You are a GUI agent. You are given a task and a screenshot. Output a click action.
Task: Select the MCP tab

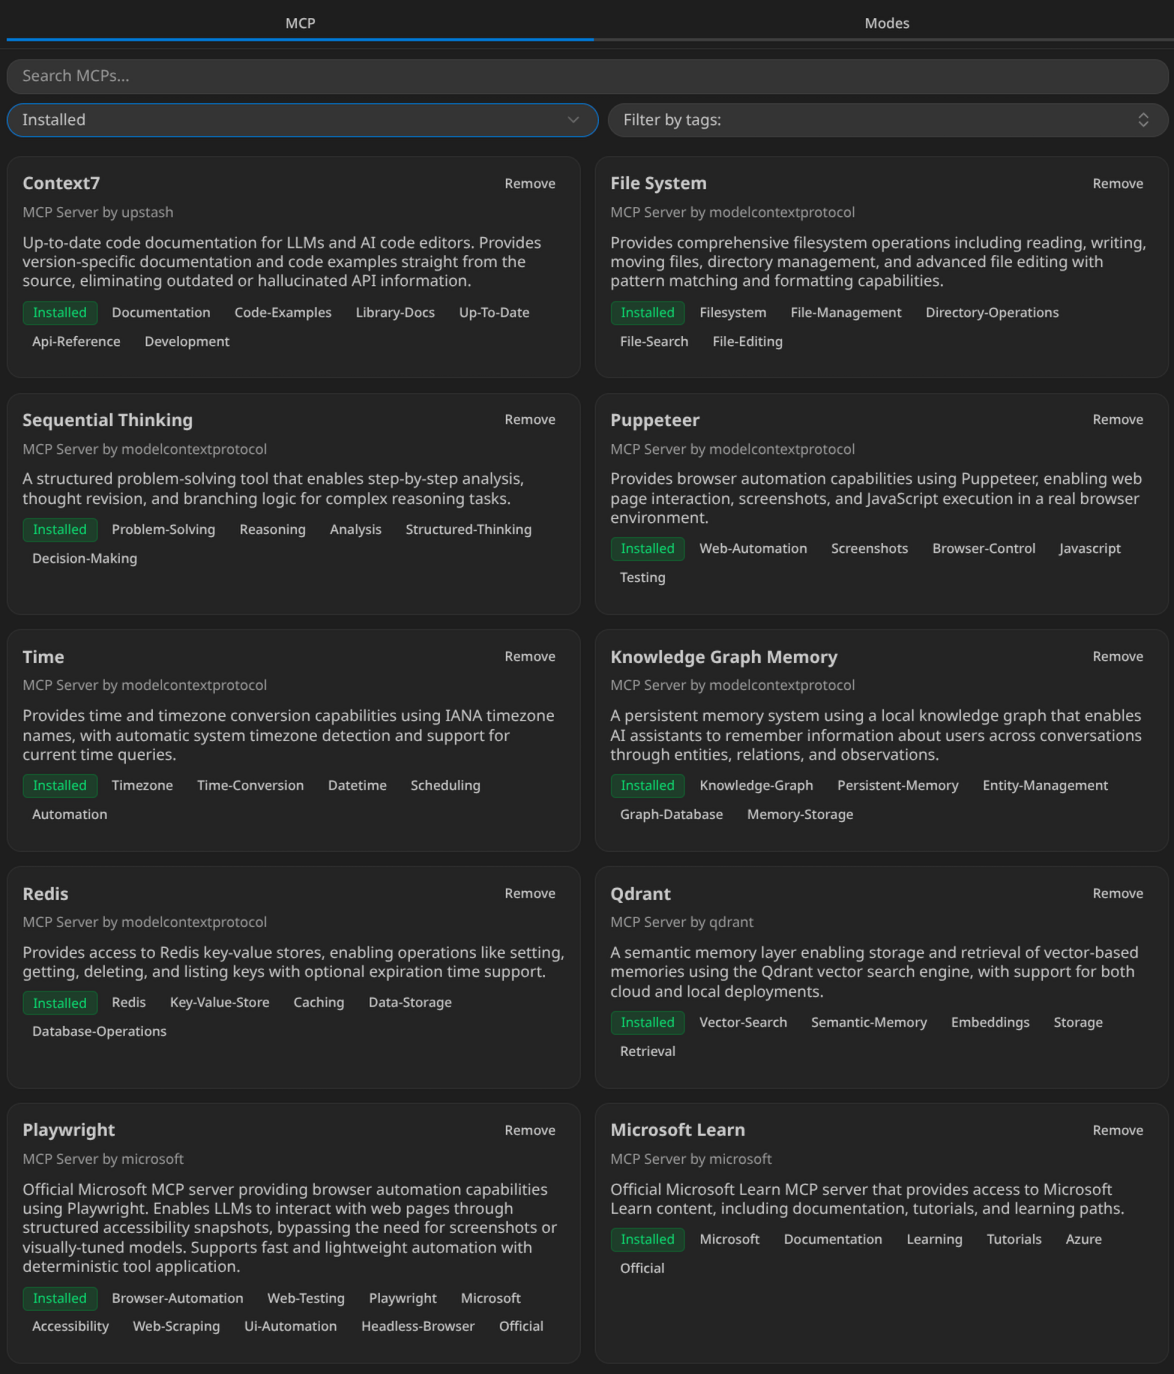tap(301, 22)
